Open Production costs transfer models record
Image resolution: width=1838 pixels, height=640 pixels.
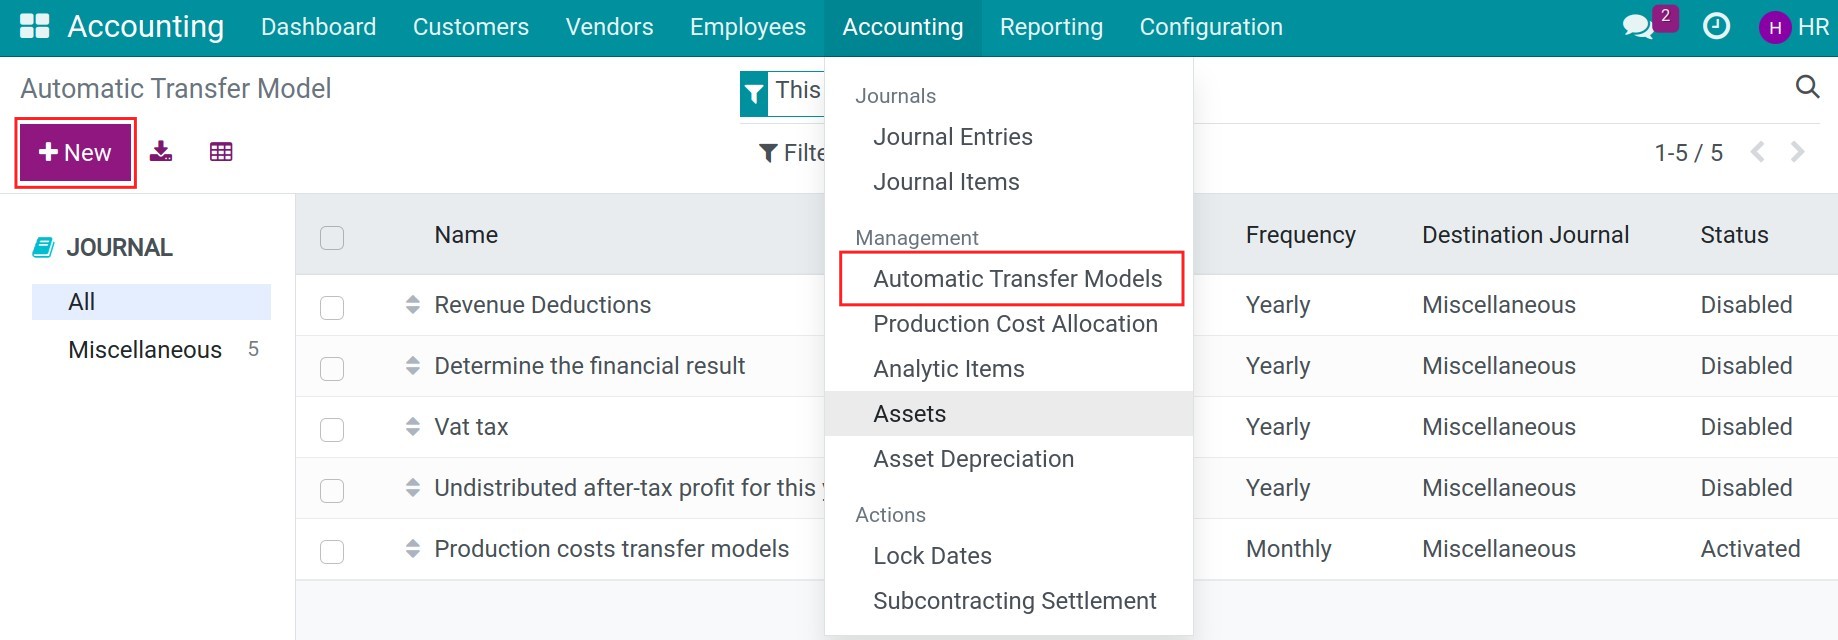tap(611, 549)
